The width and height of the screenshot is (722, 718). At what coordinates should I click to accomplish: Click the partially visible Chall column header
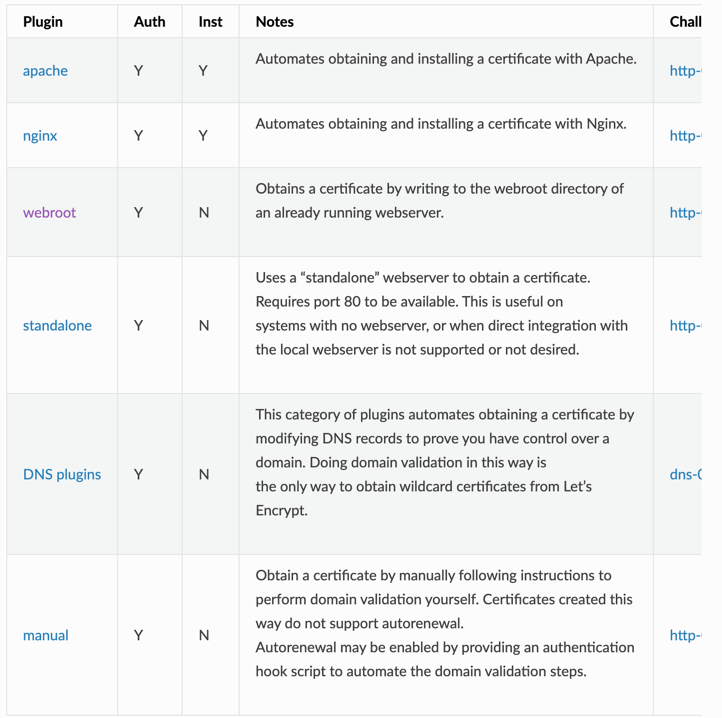[x=685, y=22]
